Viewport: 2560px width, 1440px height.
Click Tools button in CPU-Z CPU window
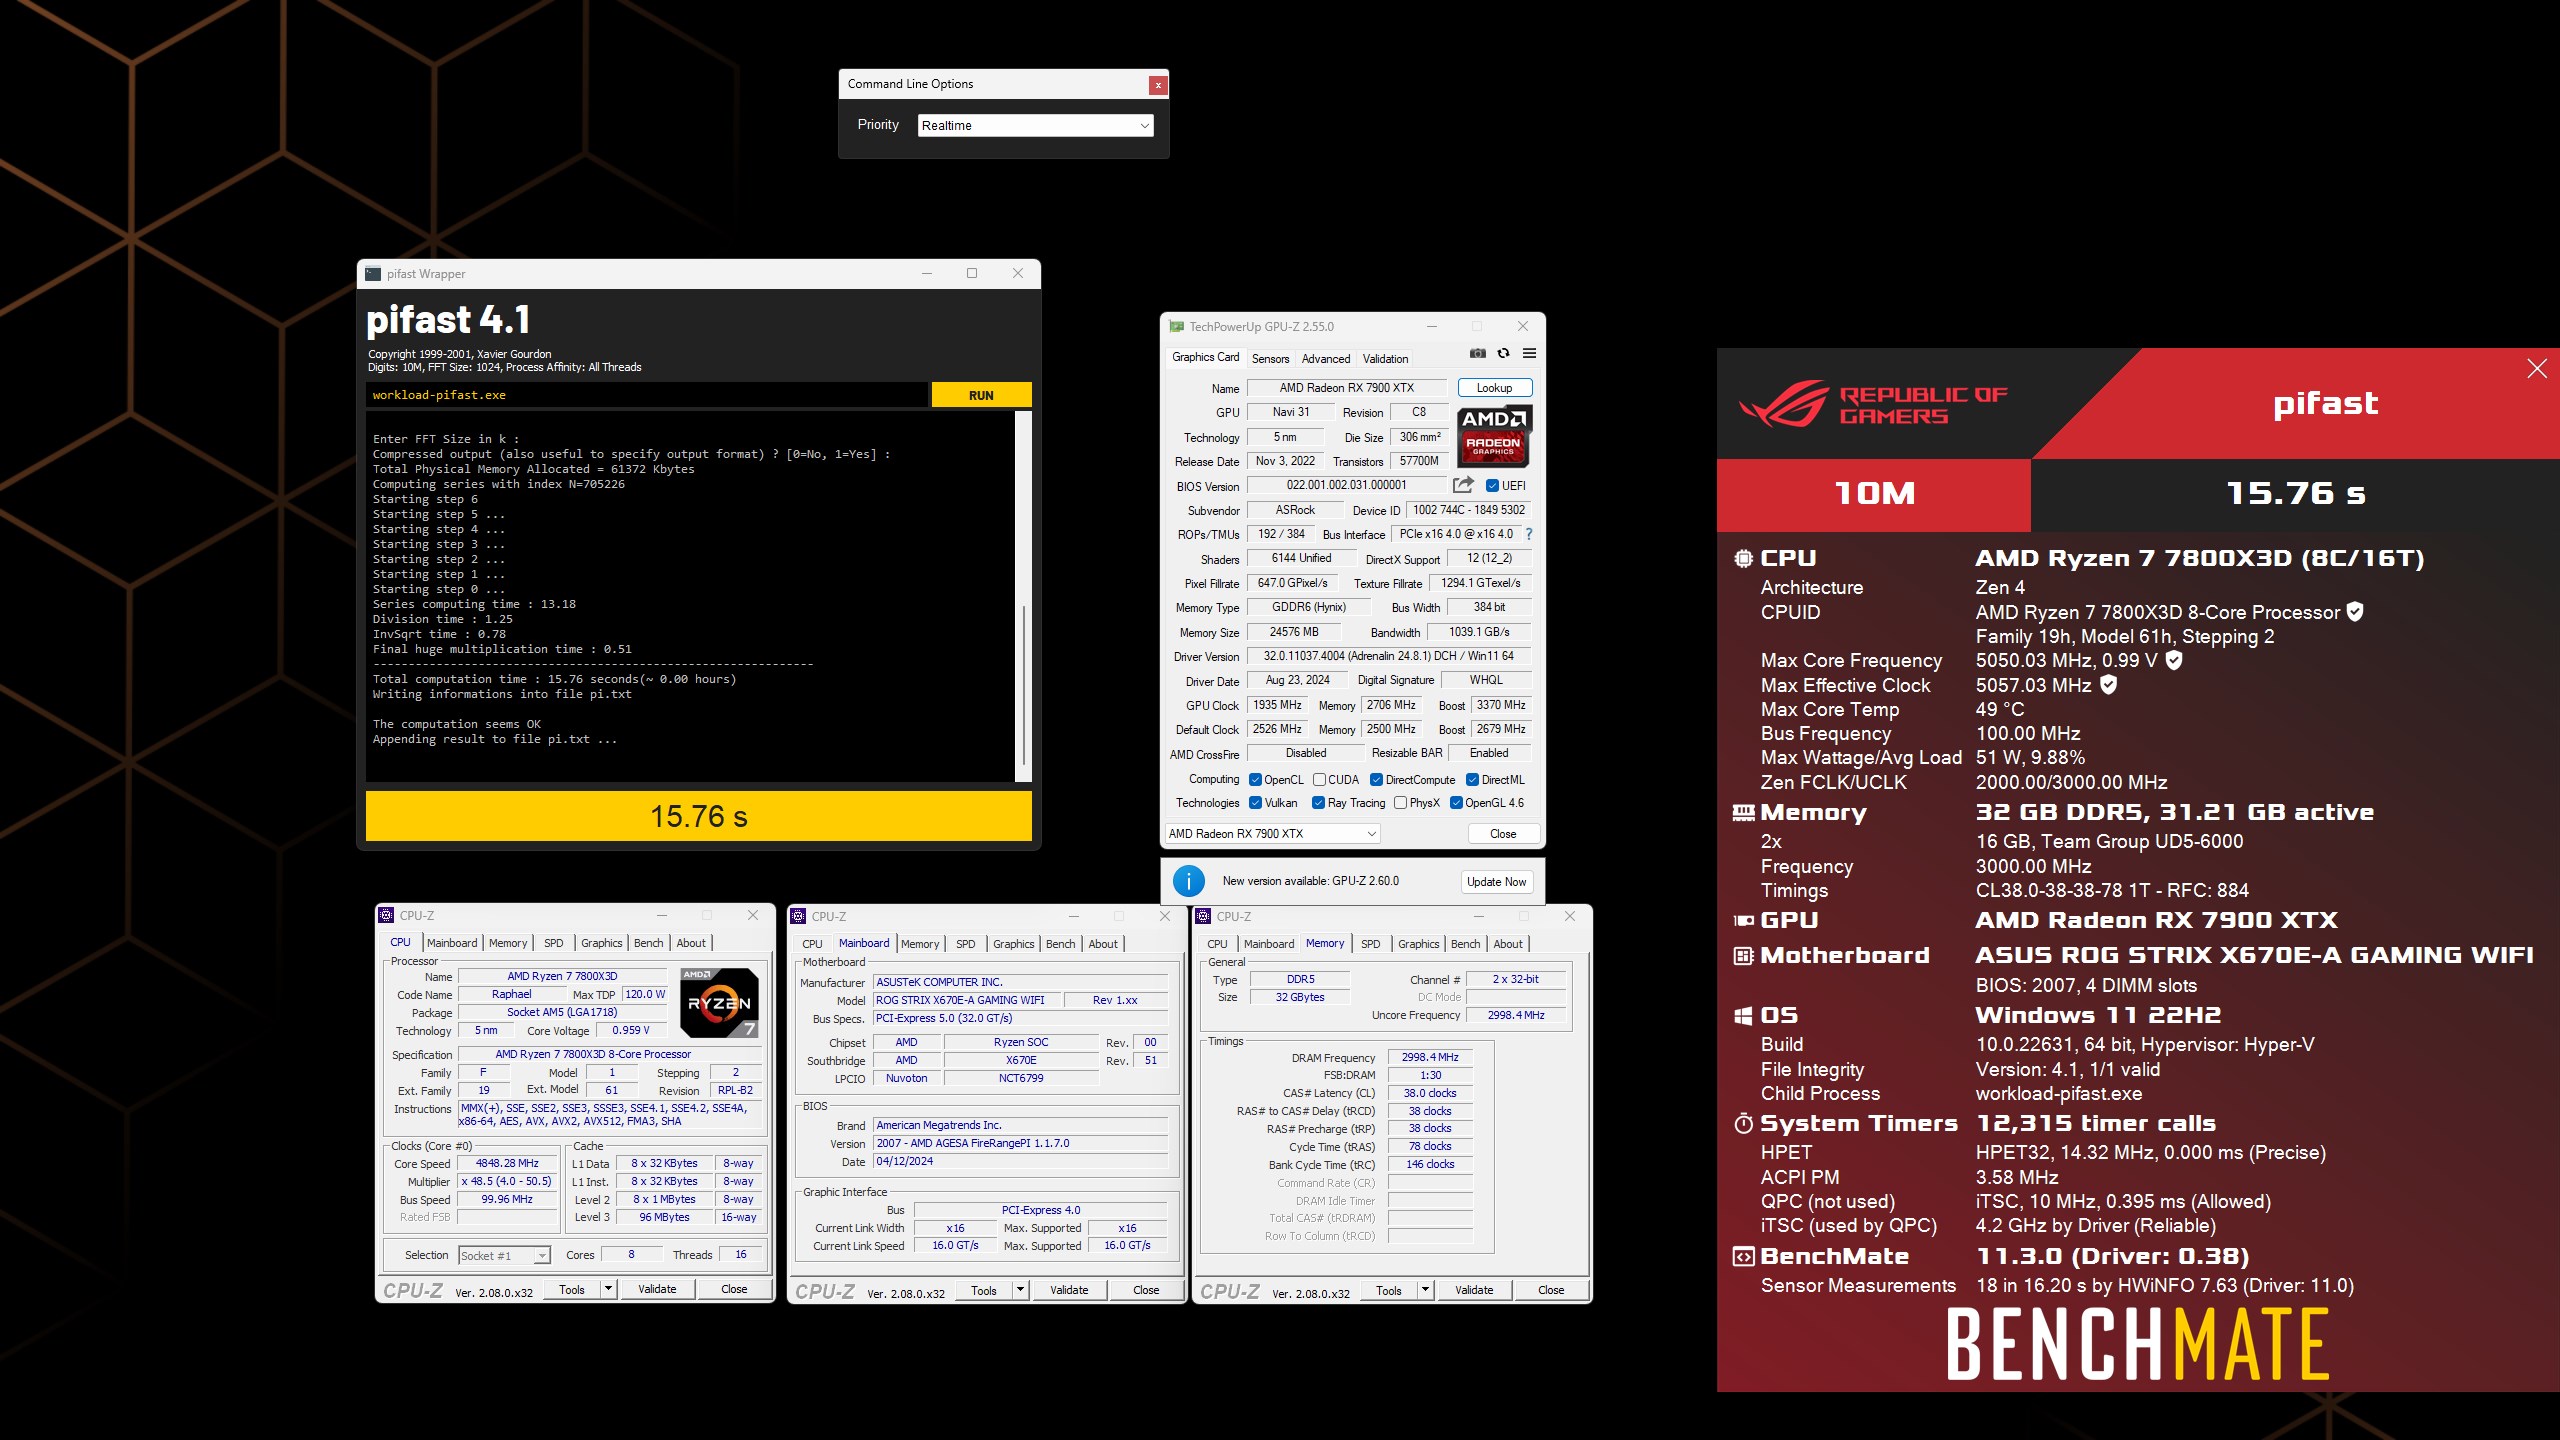(x=572, y=1290)
